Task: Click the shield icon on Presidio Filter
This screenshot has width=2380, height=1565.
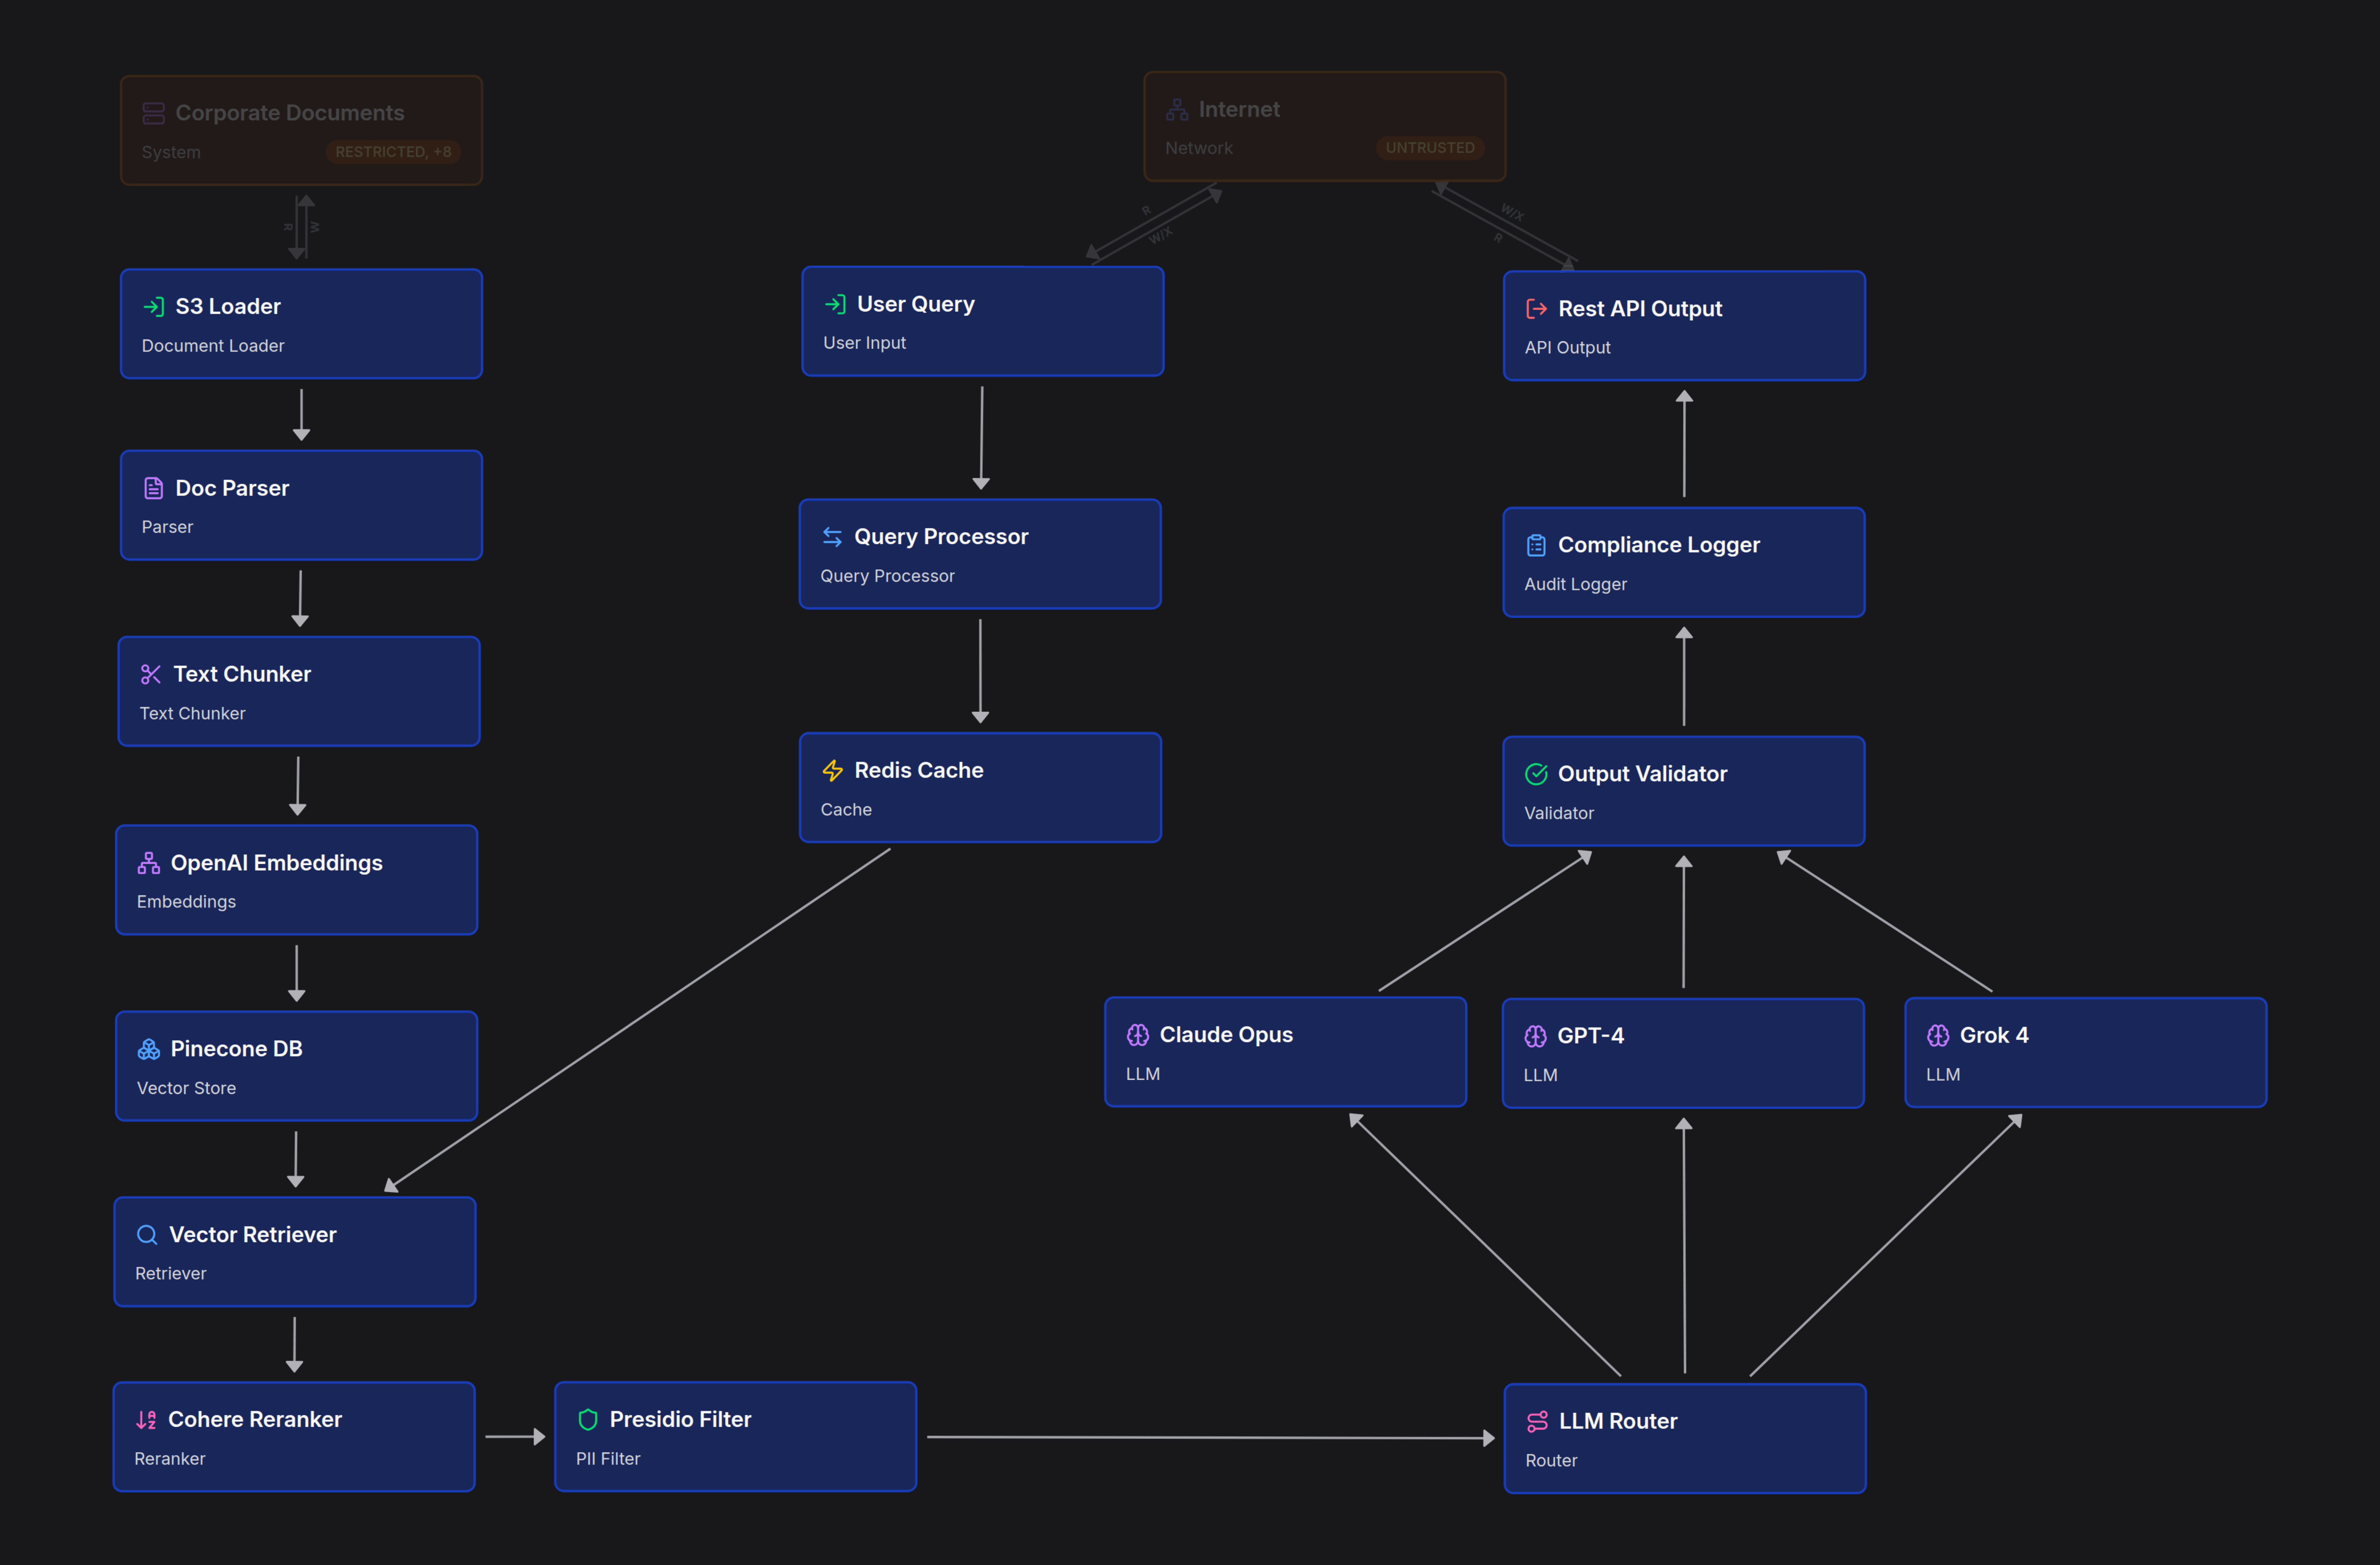Action: pos(588,1419)
